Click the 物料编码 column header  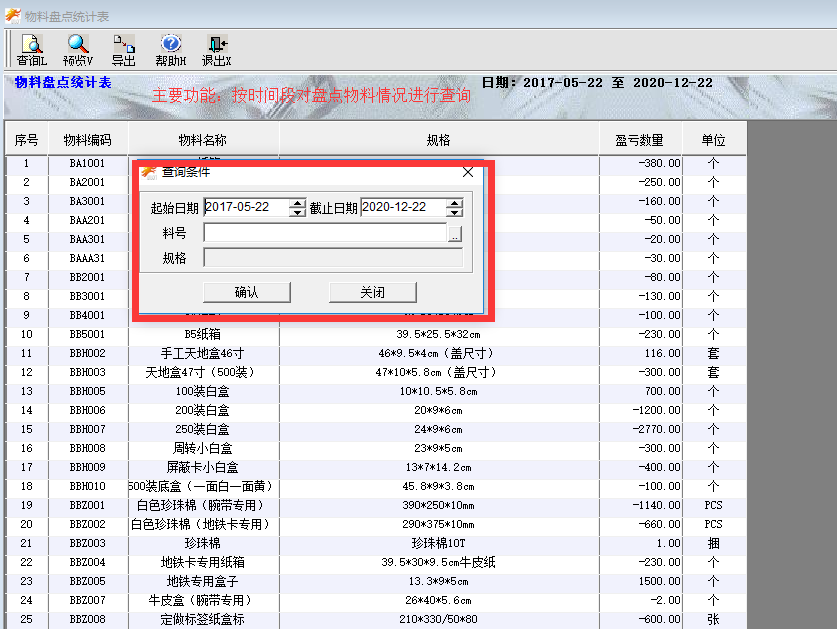(88, 140)
